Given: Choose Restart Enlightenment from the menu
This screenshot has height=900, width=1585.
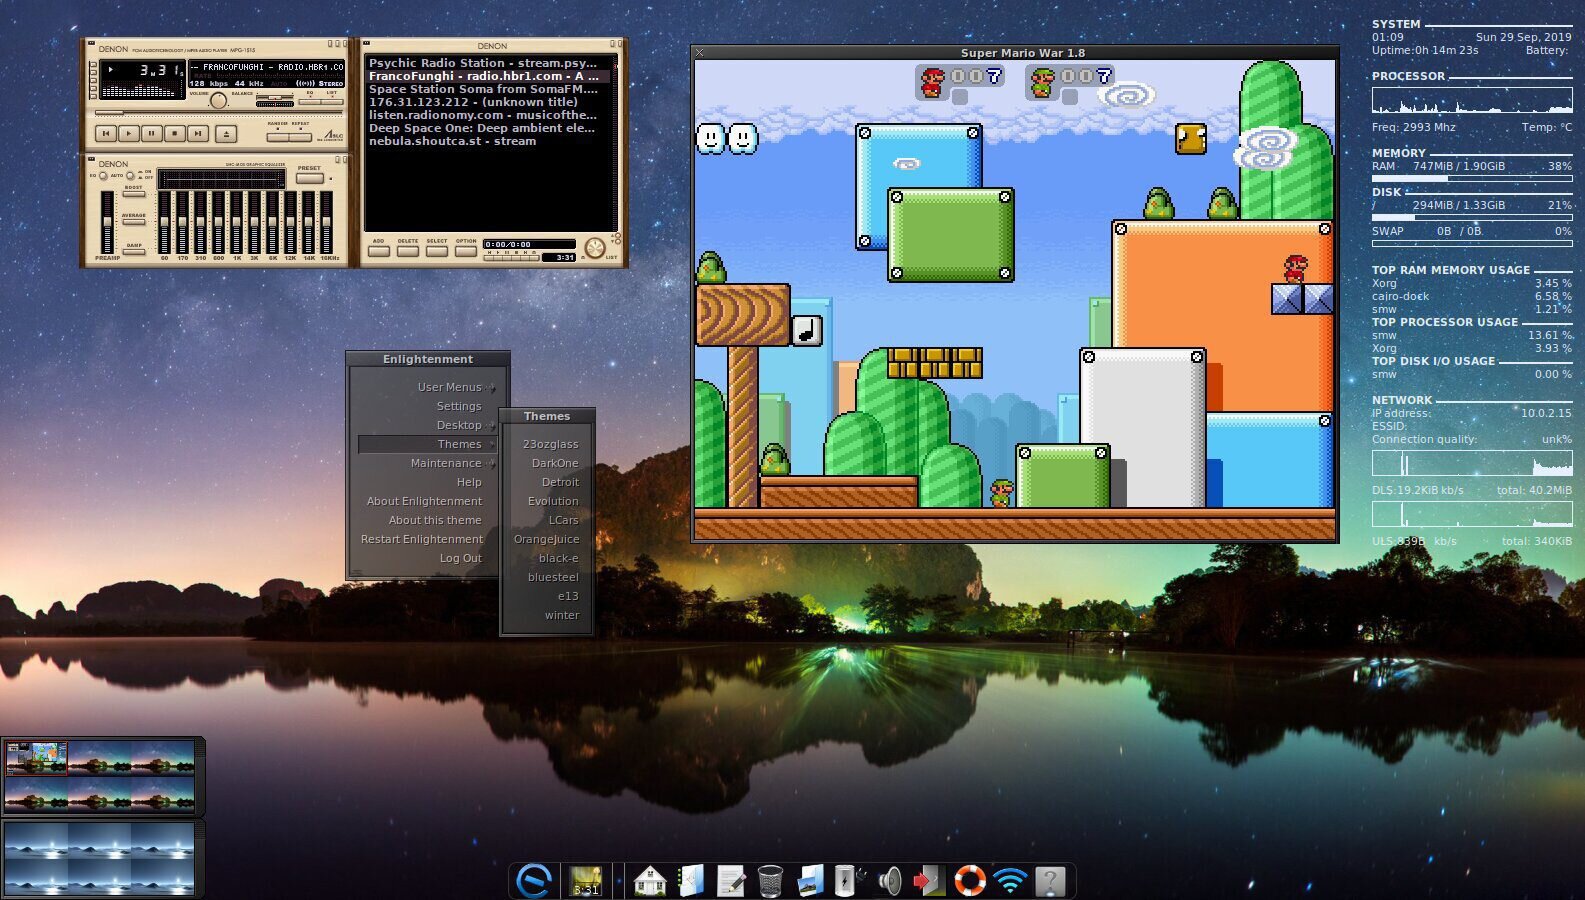Looking at the screenshot, I should pos(422,539).
